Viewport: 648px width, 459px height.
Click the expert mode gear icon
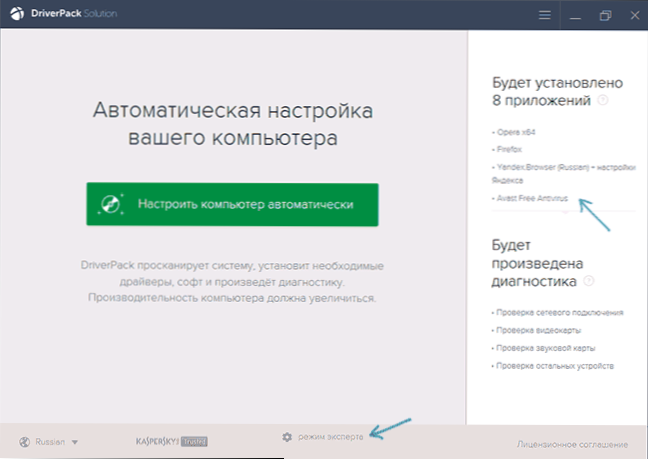(x=287, y=437)
